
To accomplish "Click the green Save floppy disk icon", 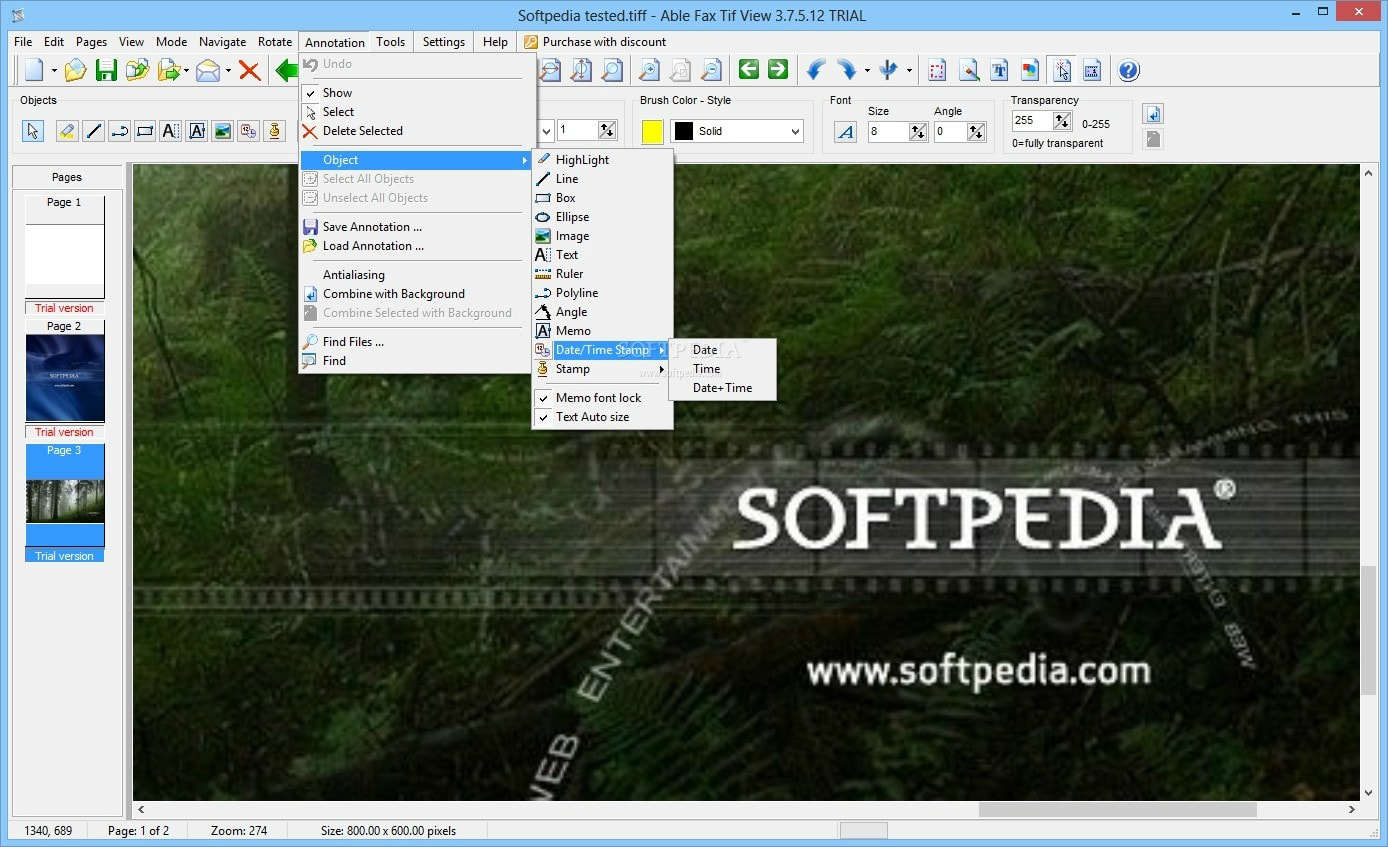I will [106, 70].
